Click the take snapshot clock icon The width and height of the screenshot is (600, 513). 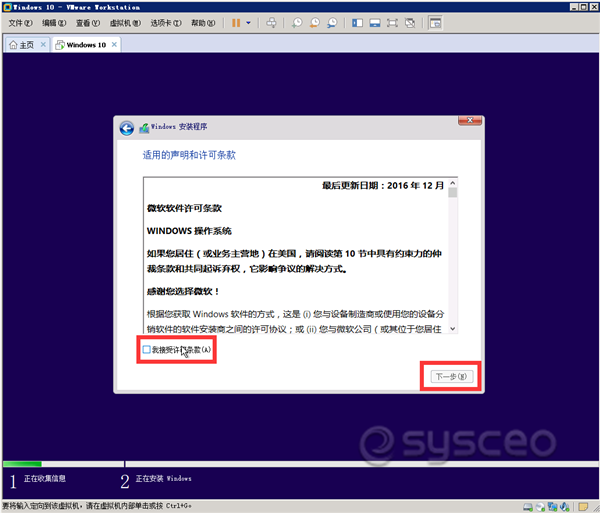tap(297, 23)
